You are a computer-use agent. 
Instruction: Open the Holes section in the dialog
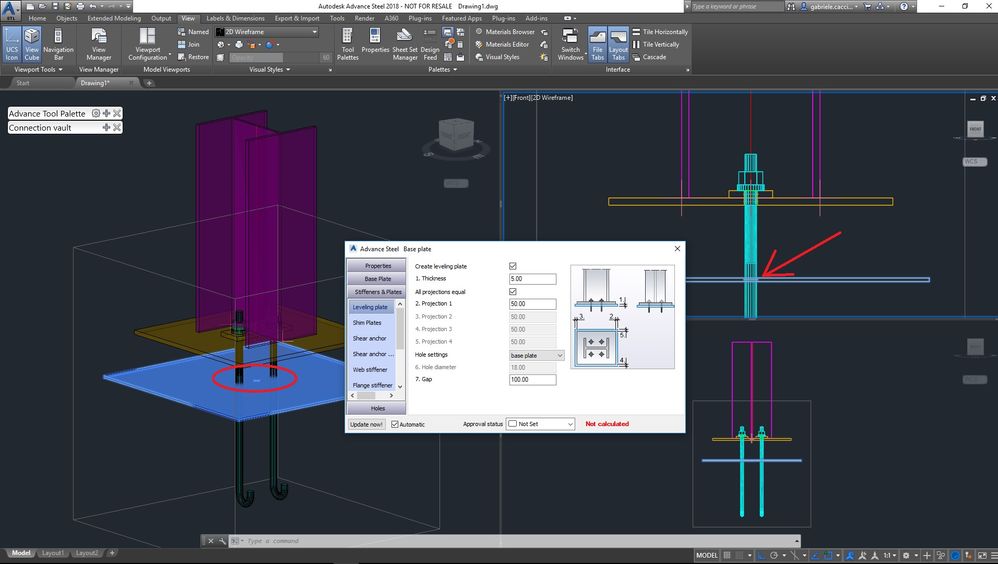click(x=377, y=408)
